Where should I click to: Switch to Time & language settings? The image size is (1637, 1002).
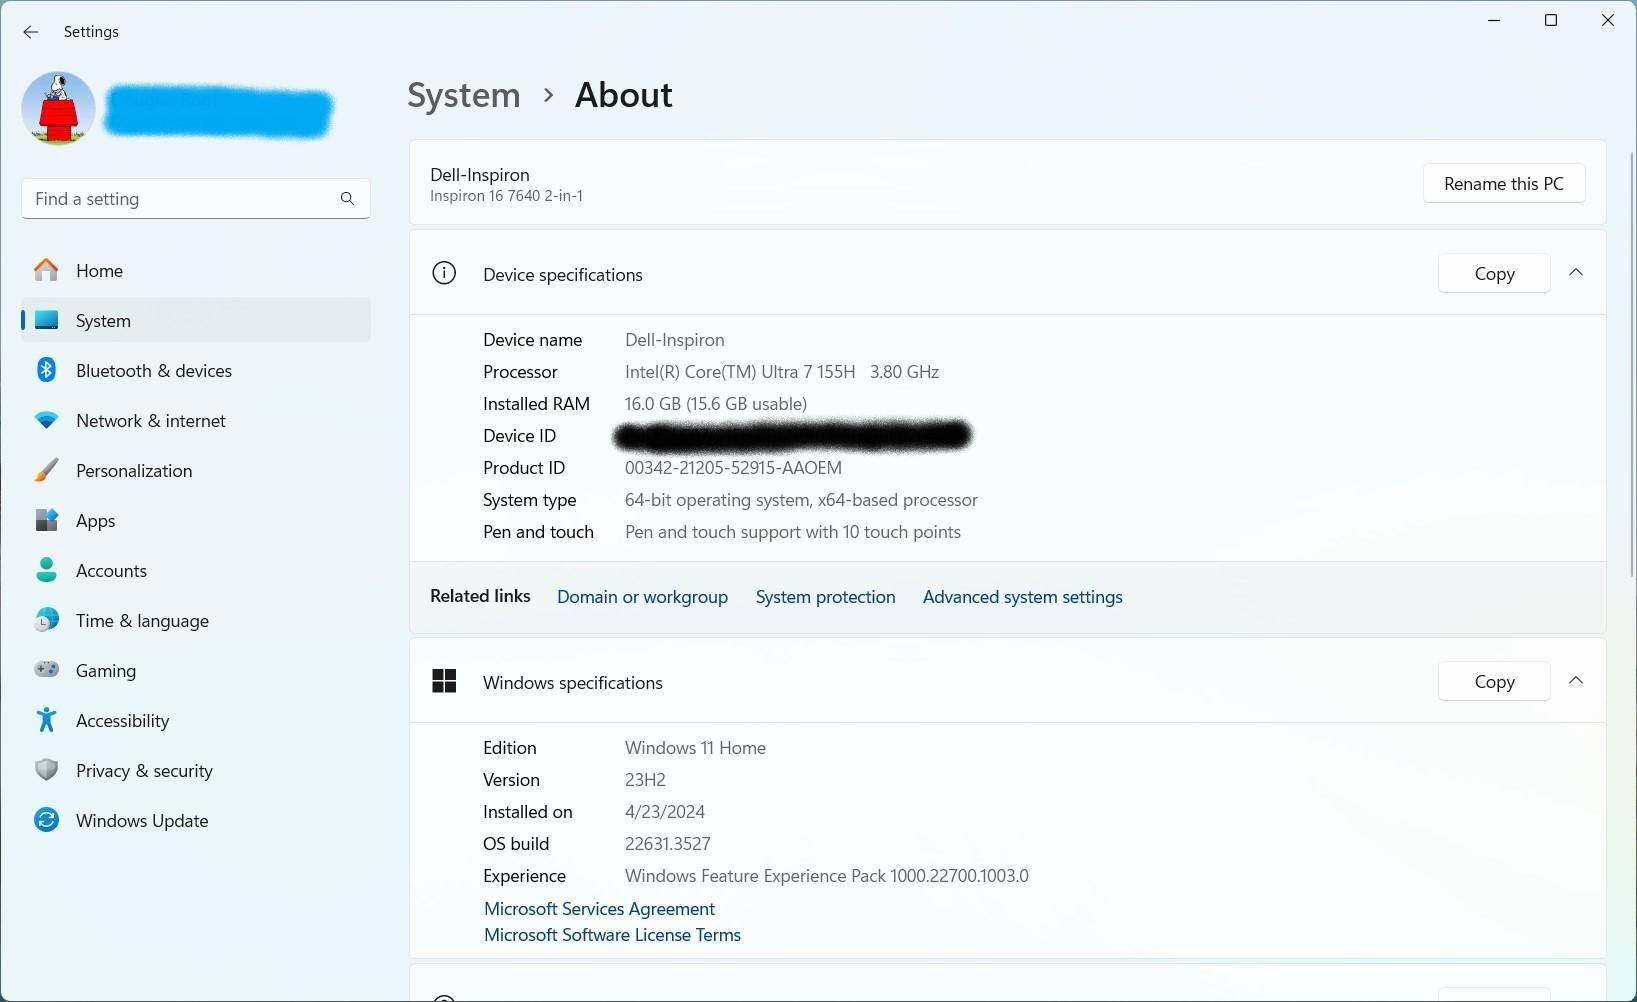tap(142, 621)
